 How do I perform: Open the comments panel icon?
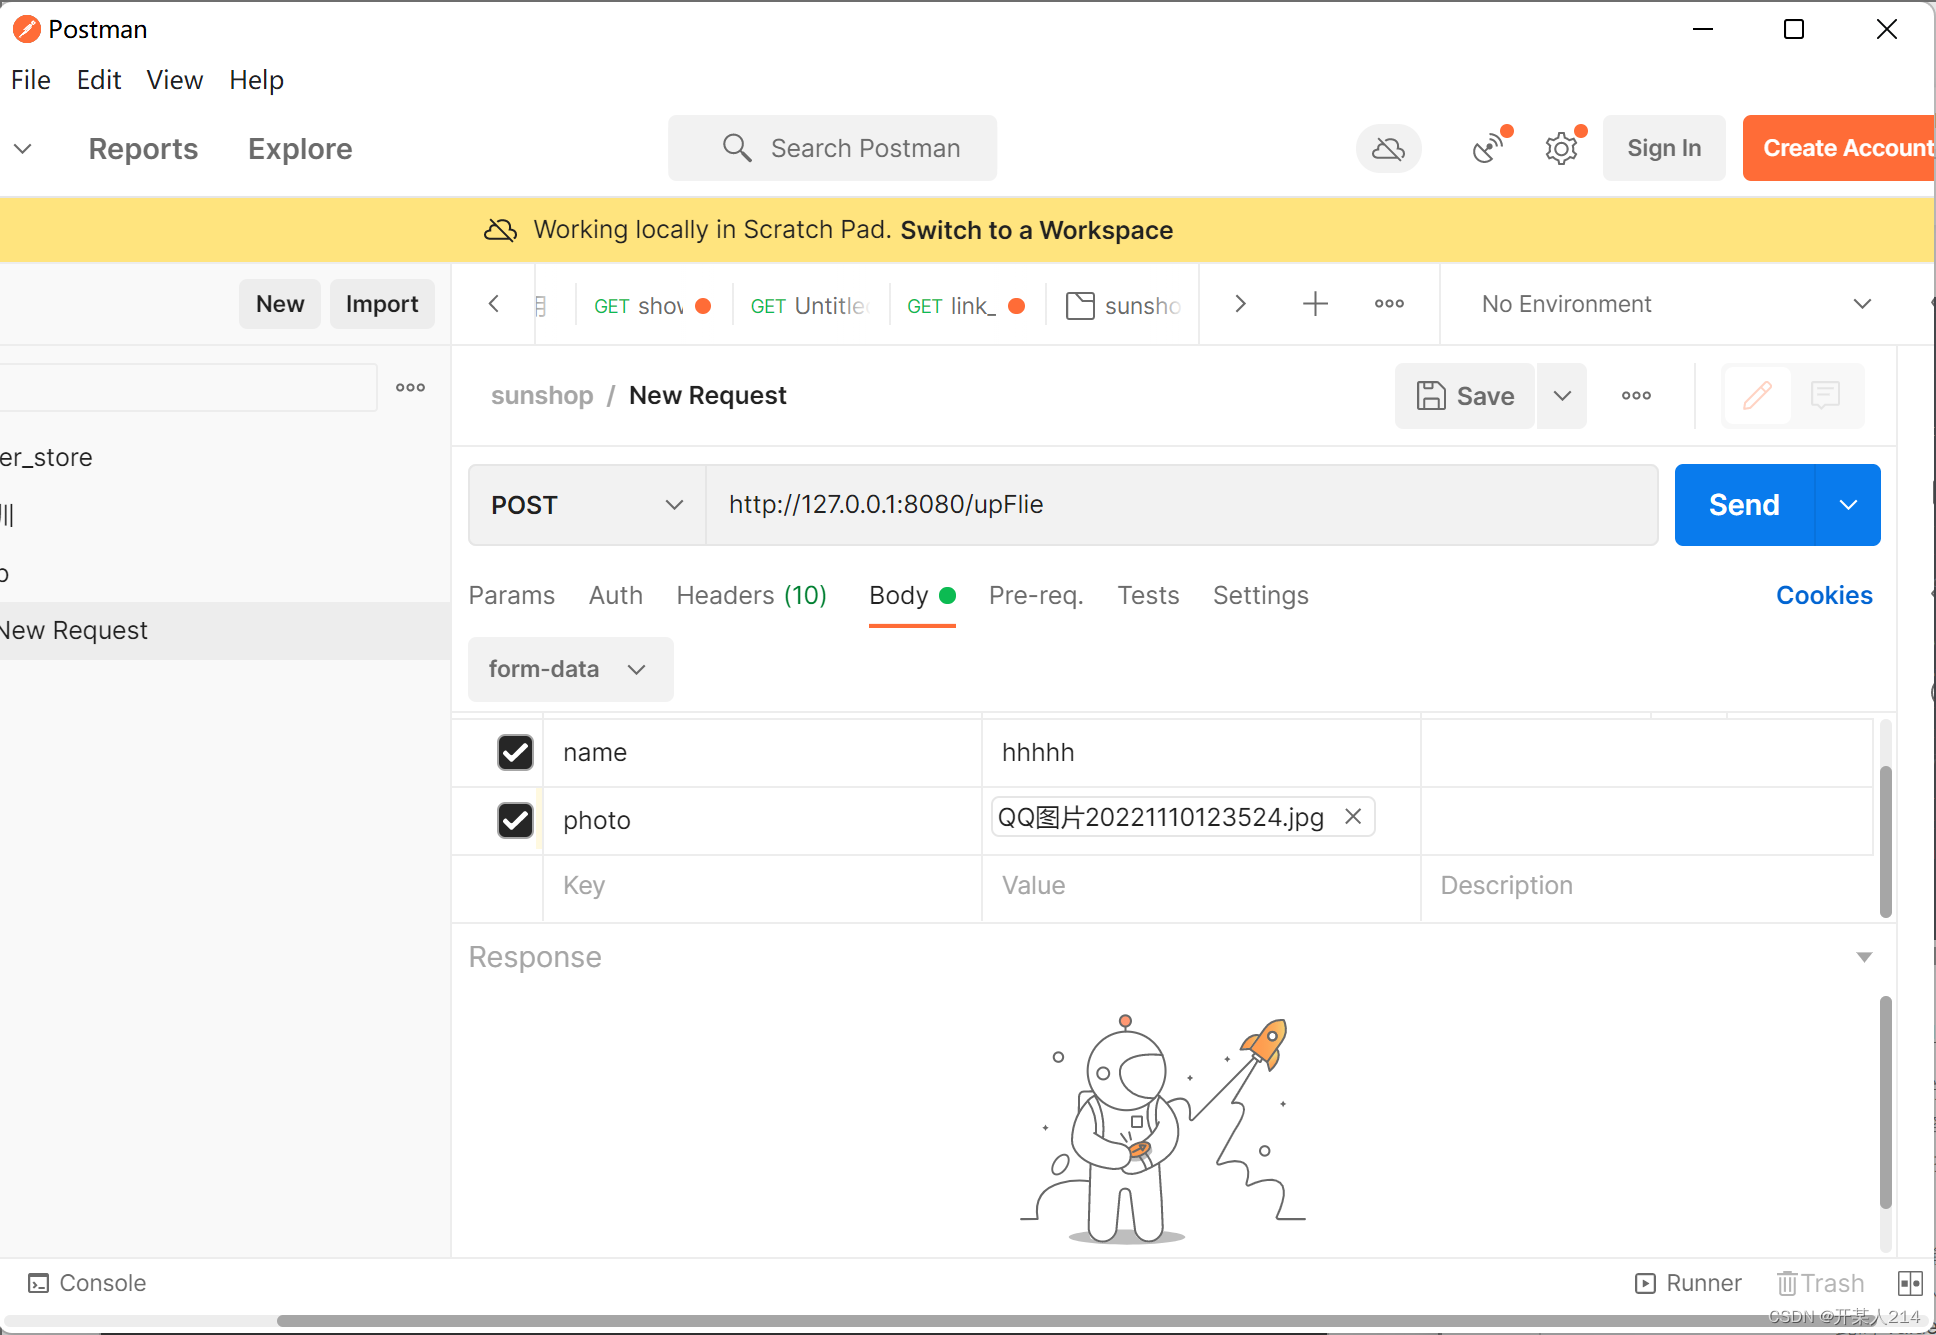(x=1826, y=395)
